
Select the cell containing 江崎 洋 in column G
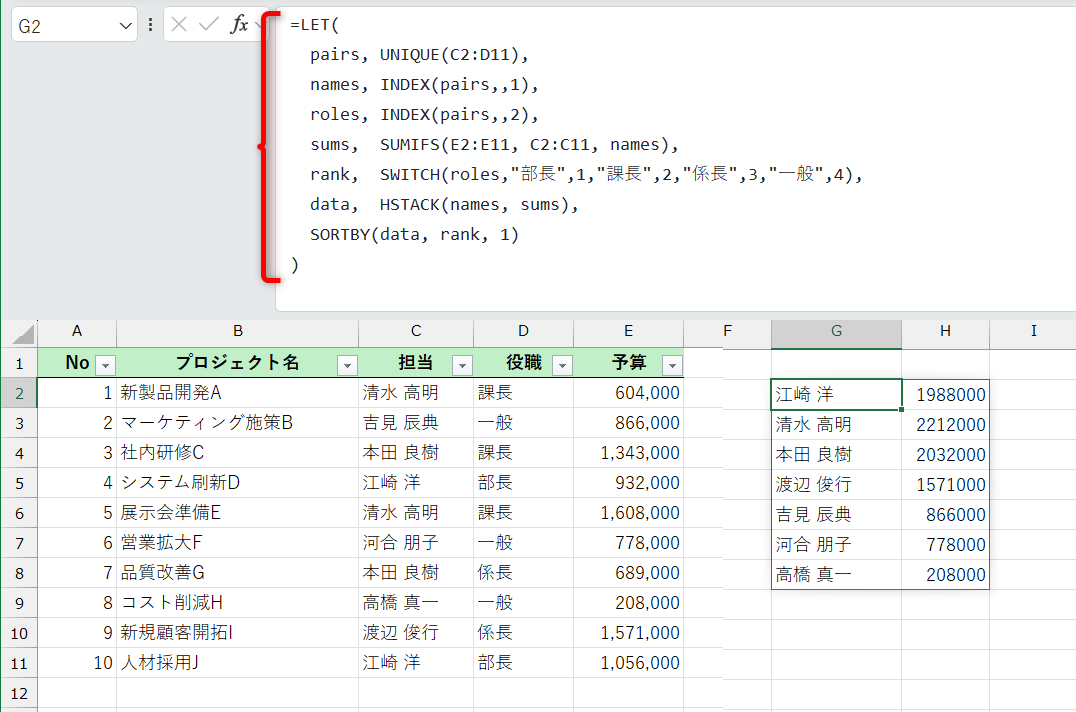coord(836,394)
